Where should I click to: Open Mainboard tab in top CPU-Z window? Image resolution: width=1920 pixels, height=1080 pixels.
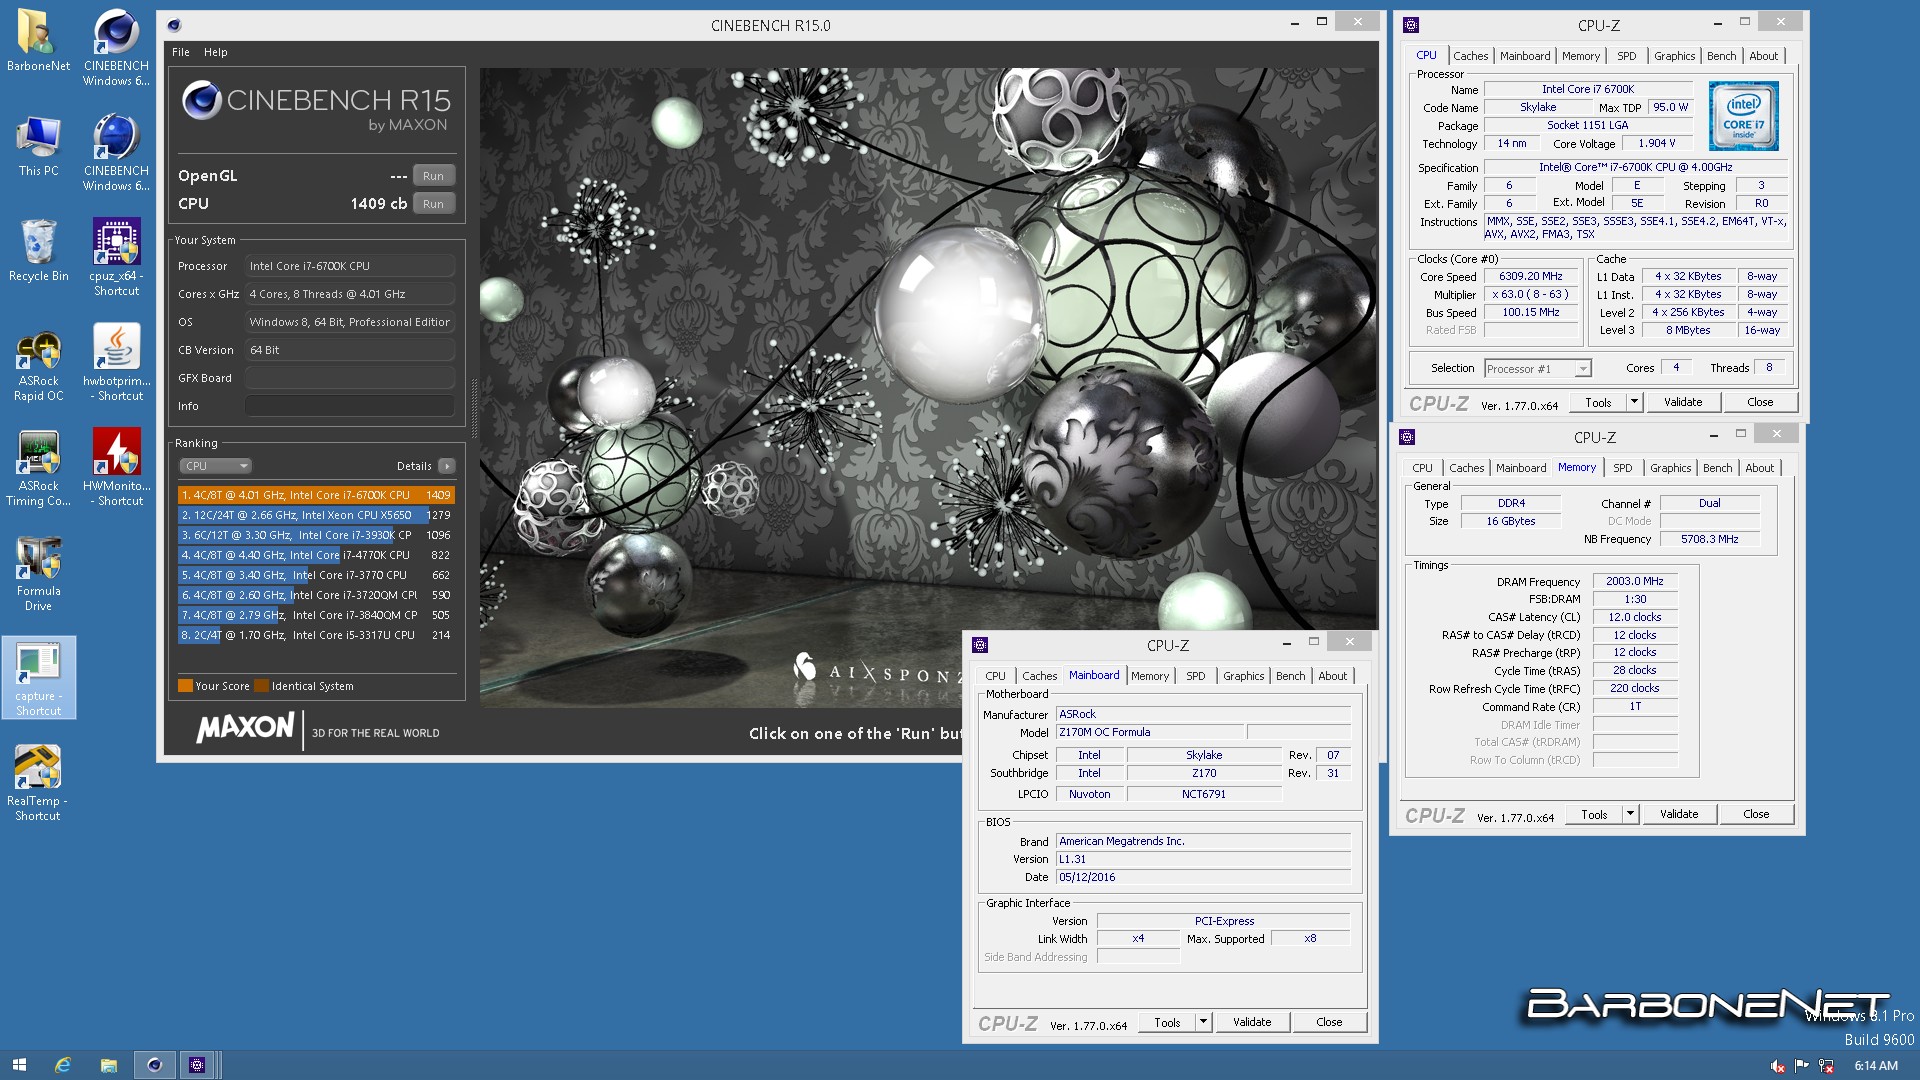pyautogui.click(x=1525, y=56)
